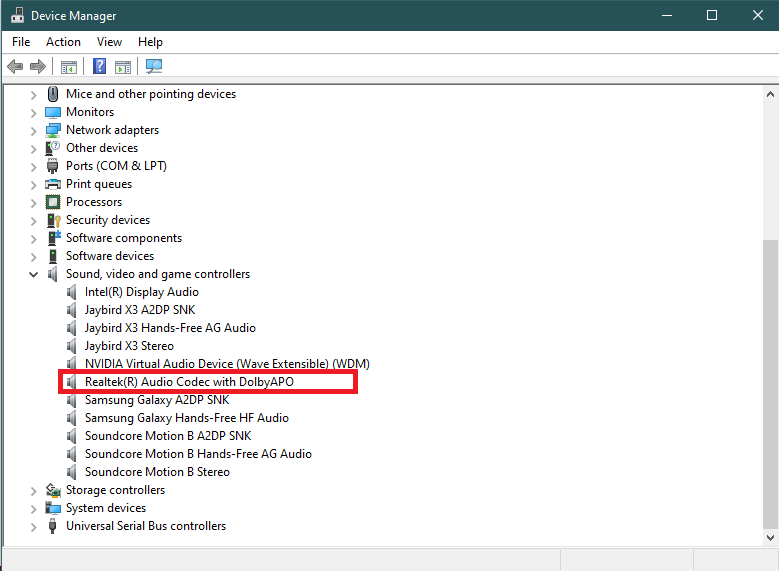Viewport: 779px width, 571px height.
Task: Select Soundcore Motion B Stereo device
Action: tap(157, 472)
